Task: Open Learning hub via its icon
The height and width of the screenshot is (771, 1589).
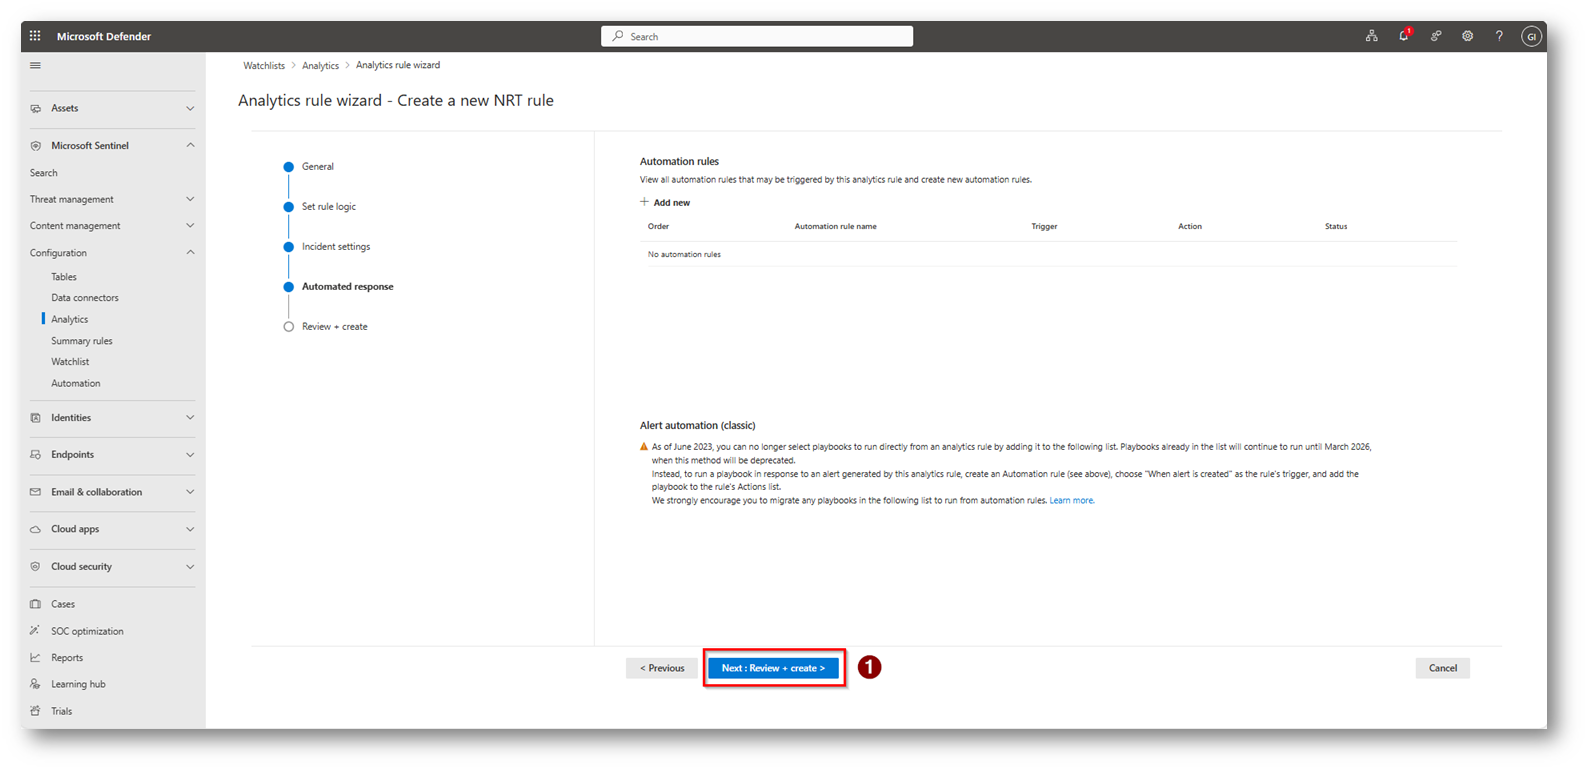Action: pyautogui.click(x=35, y=684)
